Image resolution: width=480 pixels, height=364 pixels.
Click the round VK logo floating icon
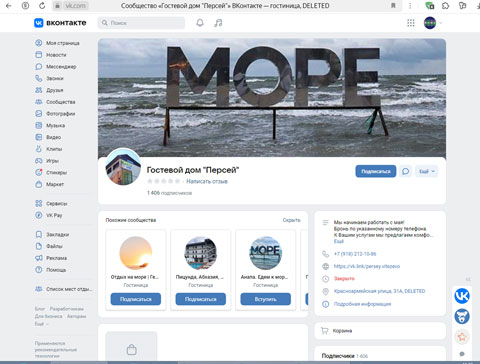point(462,296)
